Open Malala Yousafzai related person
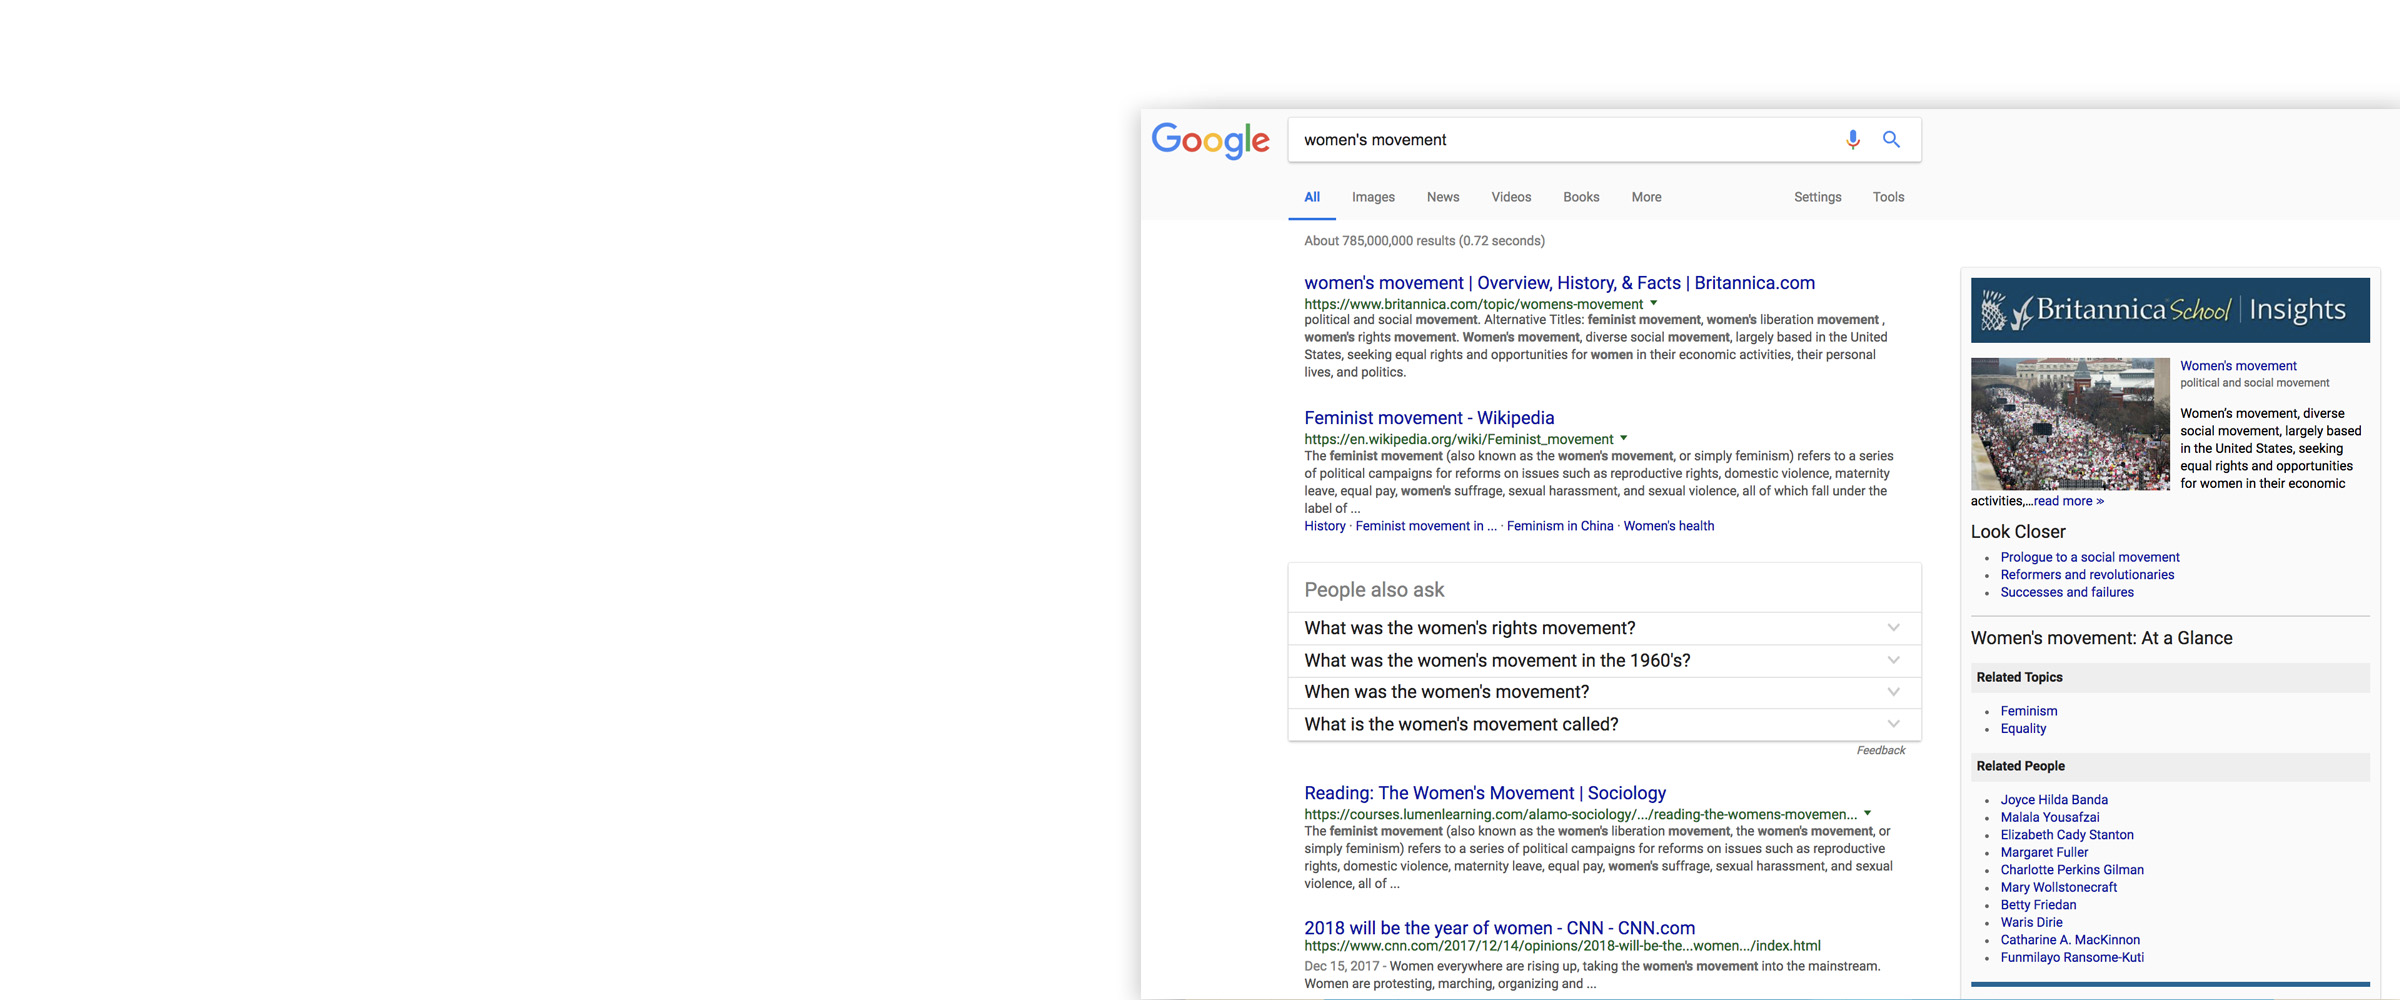2400x1000 pixels. (x=2050, y=817)
